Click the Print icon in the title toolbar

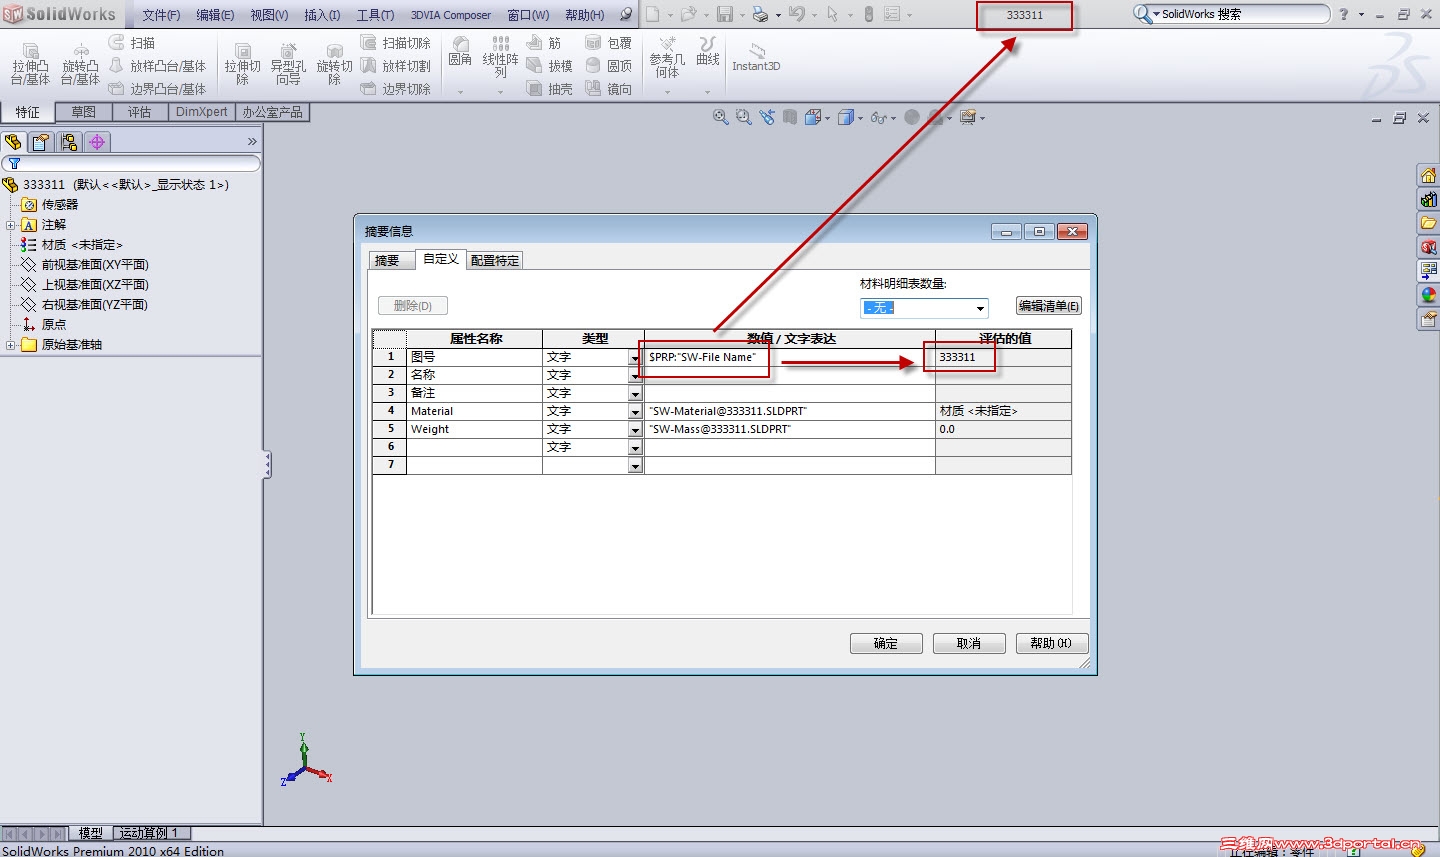click(760, 14)
